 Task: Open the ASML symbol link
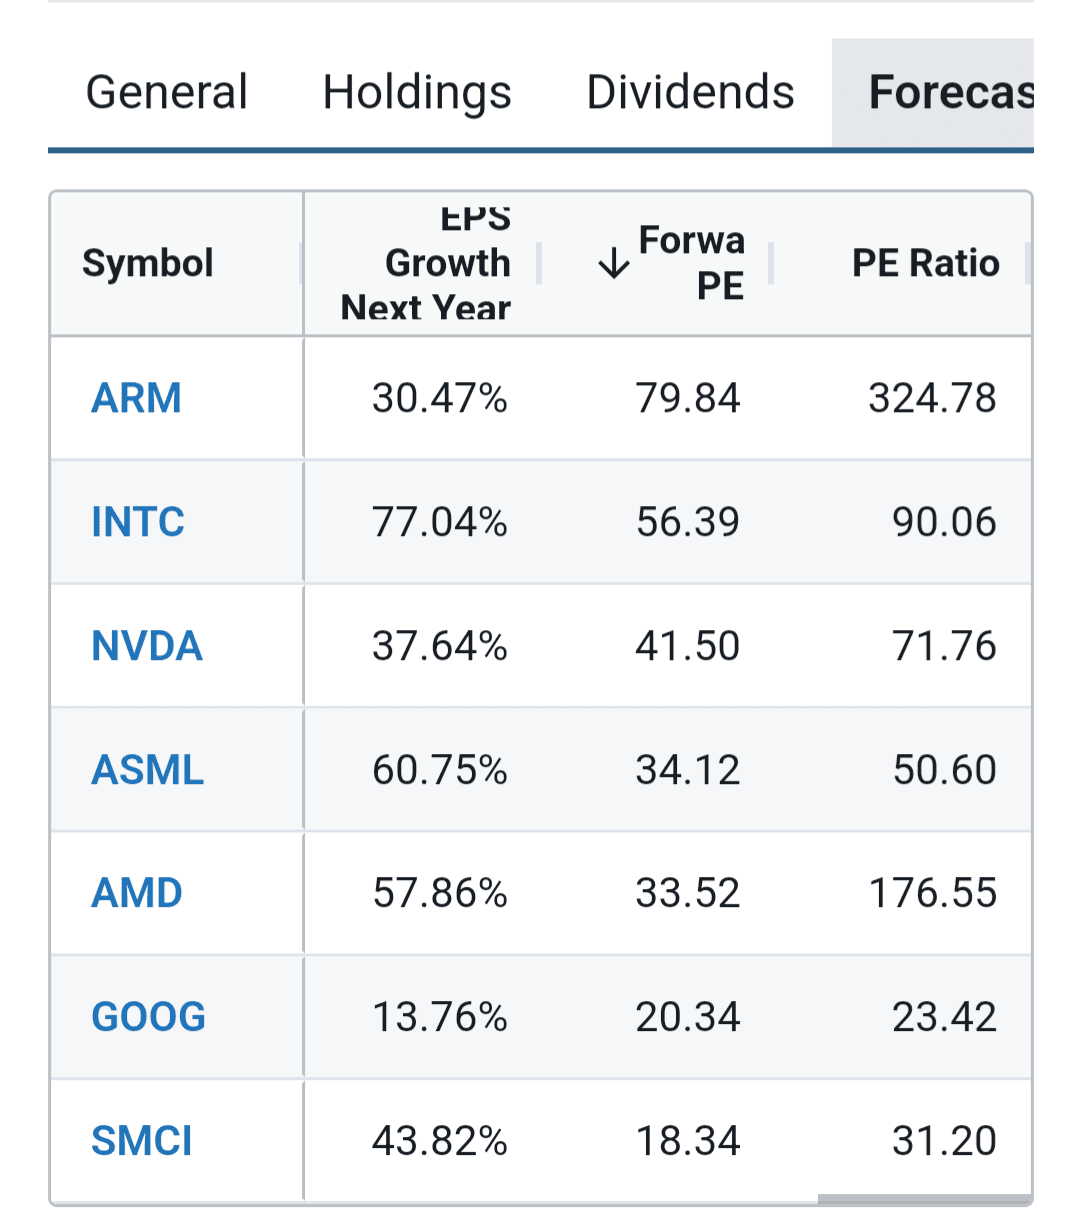click(x=148, y=770)
